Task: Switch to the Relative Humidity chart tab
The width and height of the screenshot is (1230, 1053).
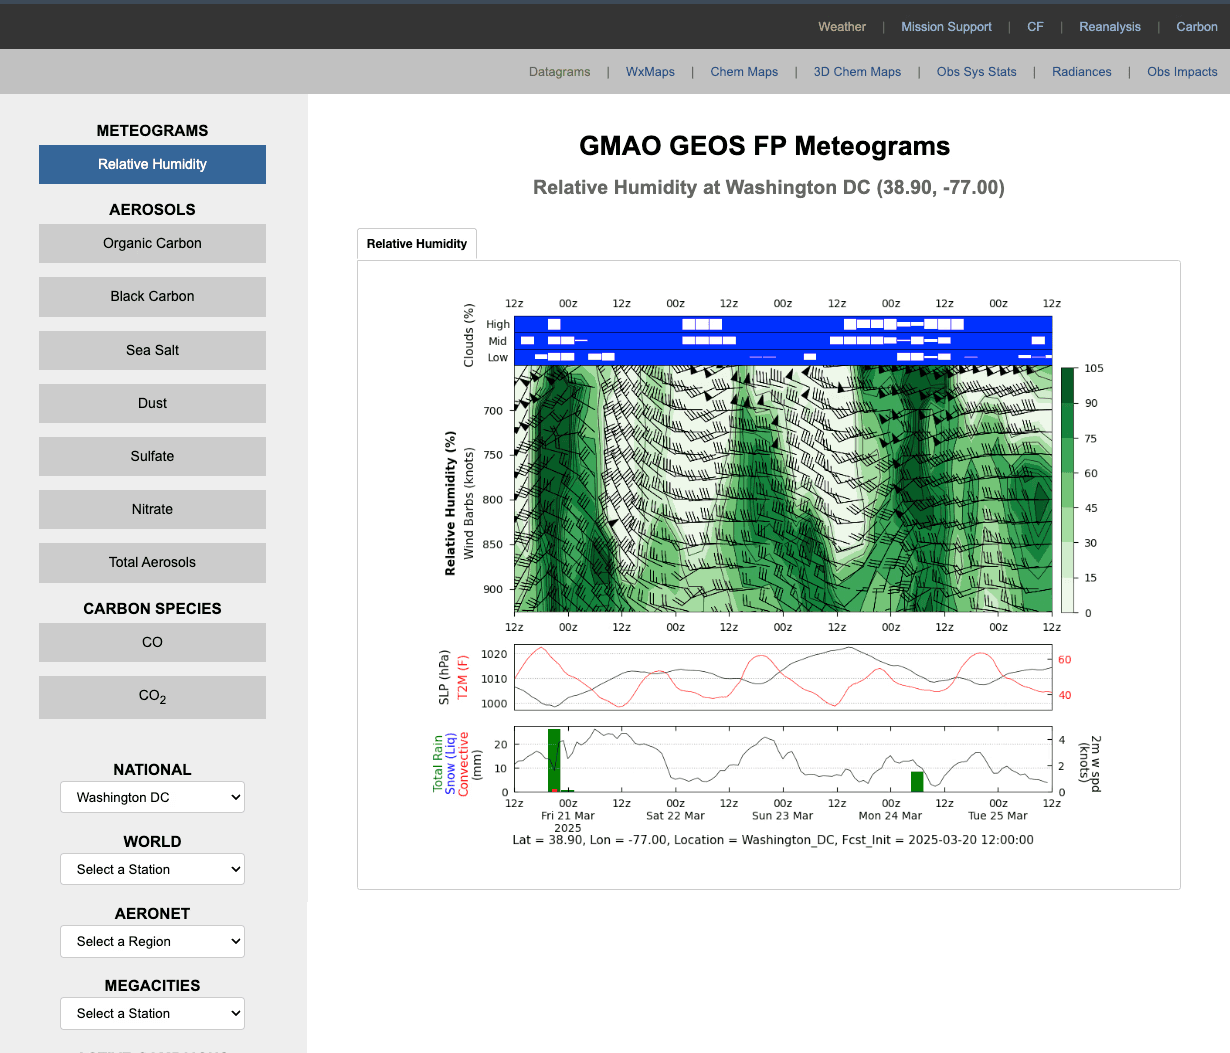Action: pos(417,244)
